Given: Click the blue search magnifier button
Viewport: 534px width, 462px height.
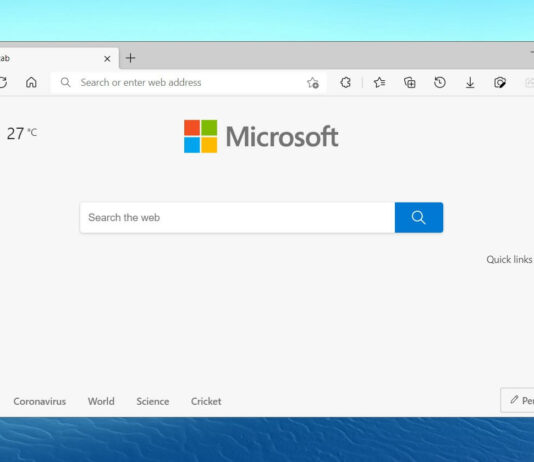Looking at the screenshot, I should pyautogui.click(x=419, y=218).
